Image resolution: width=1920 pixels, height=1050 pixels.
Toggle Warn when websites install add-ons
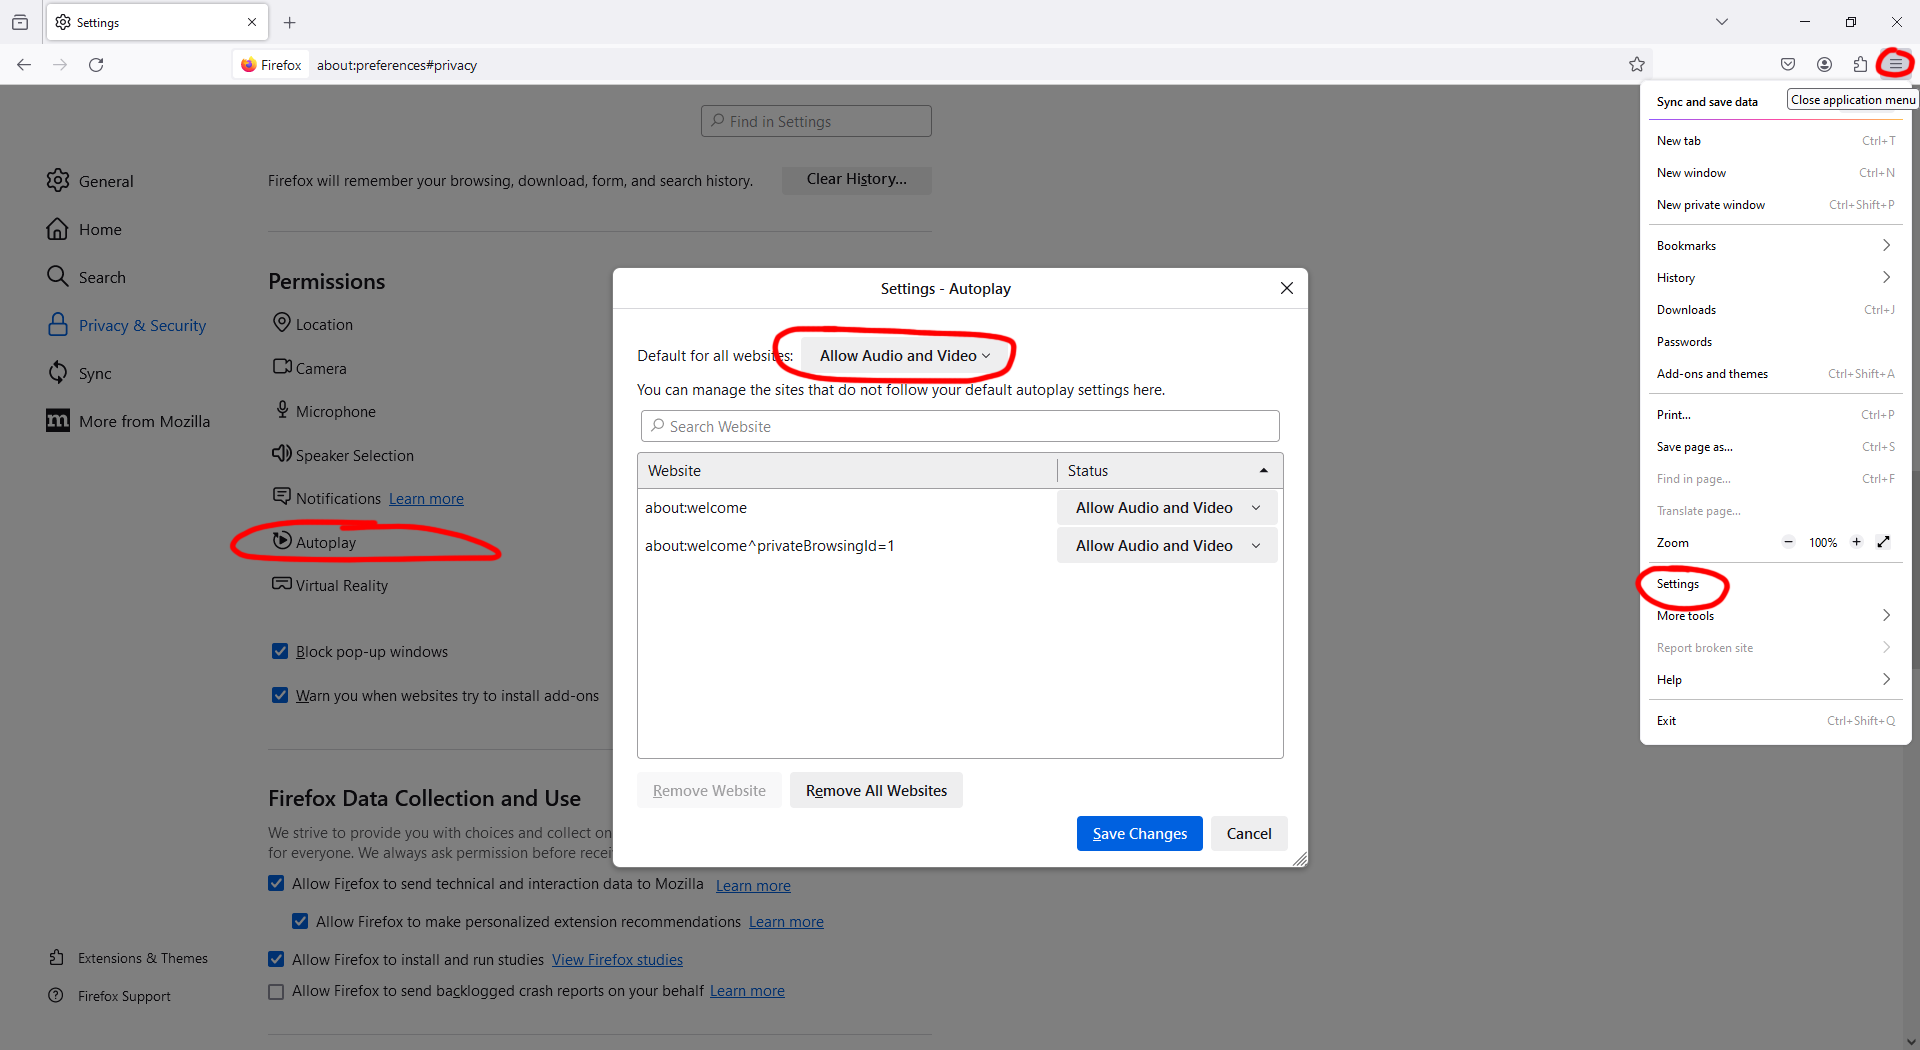coord(280,696)
